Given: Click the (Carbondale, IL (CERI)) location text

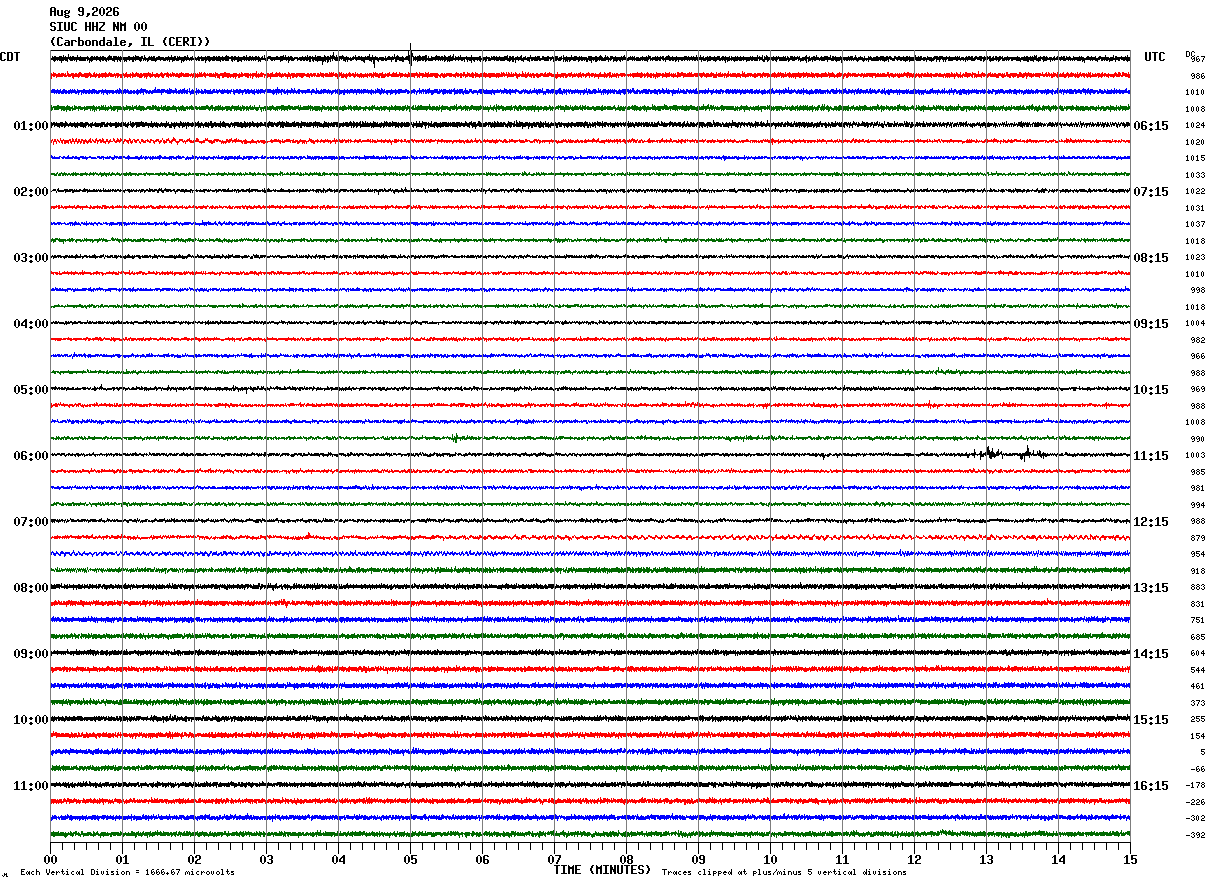Looking at the screenshot, I should [x=130, y=42].
